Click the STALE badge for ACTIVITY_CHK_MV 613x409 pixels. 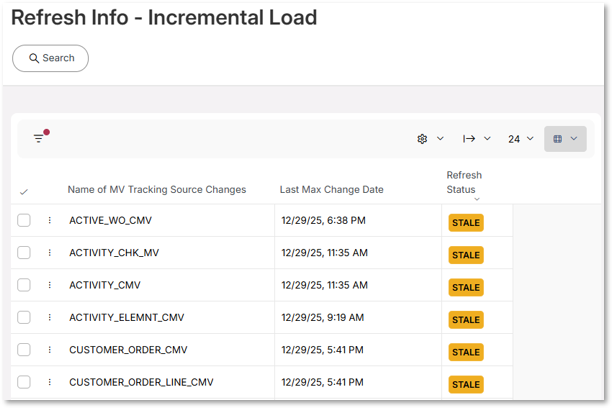coord(466,255)
